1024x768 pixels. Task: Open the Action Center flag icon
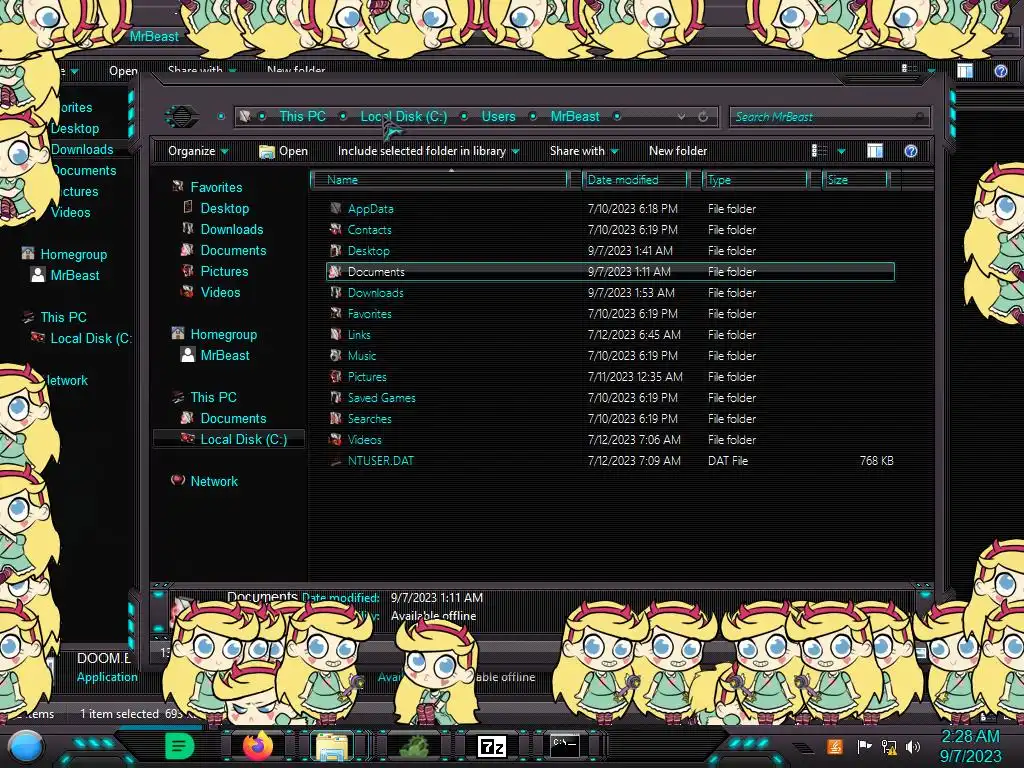pyautogui.click(x=864, y=746)
